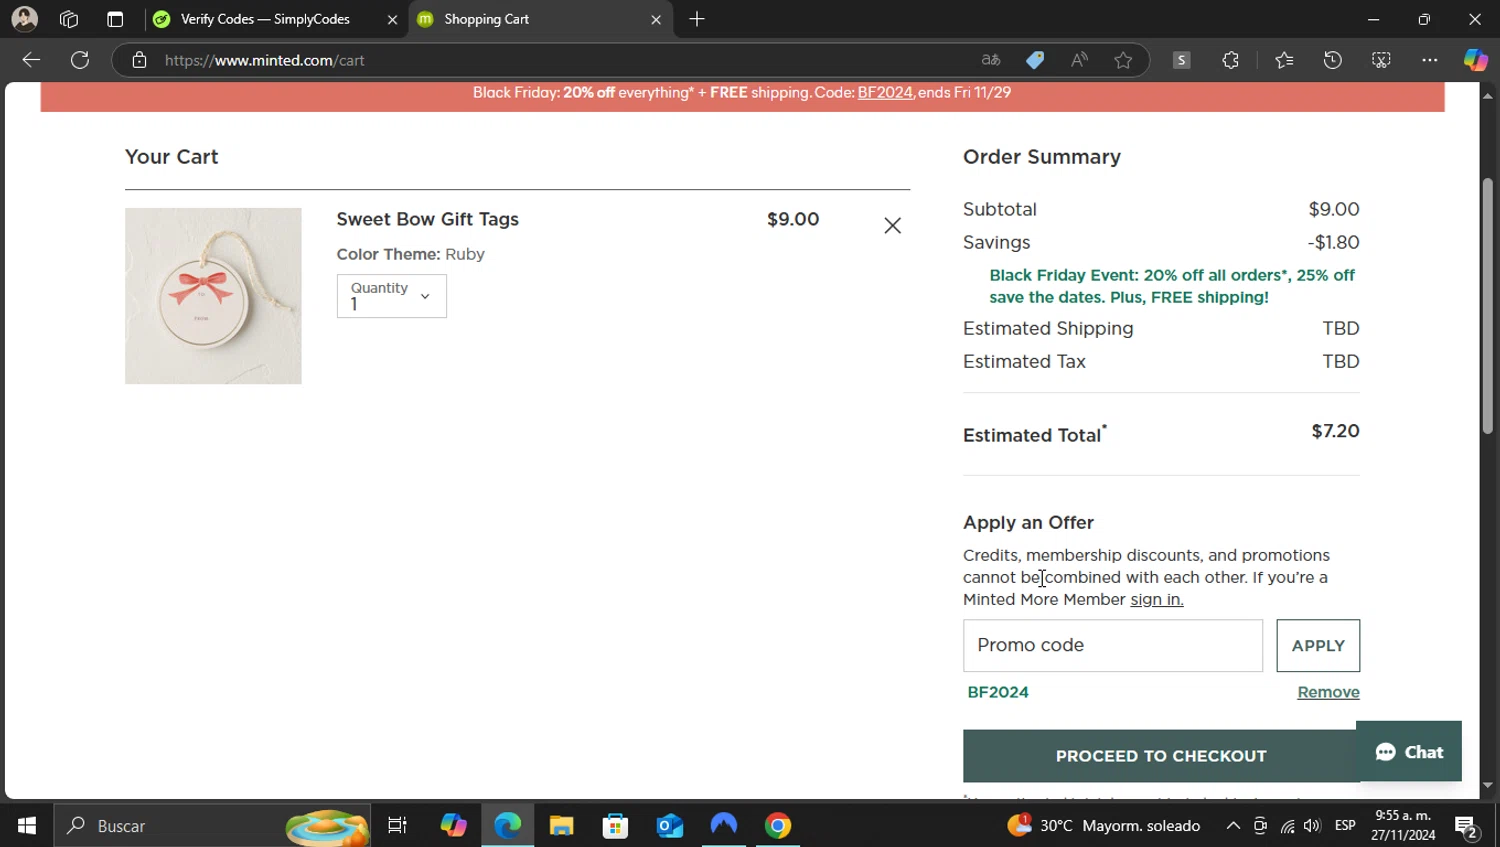Image resolution: width=1500 pixels, height=847 pixels.
Task: Click the APPLY promo button
Action: click(x=1318, y=646)
